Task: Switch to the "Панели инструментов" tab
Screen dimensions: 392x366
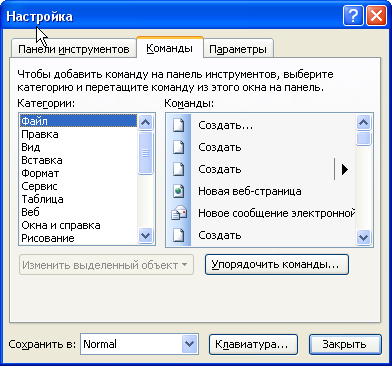Action: (73, 49)
